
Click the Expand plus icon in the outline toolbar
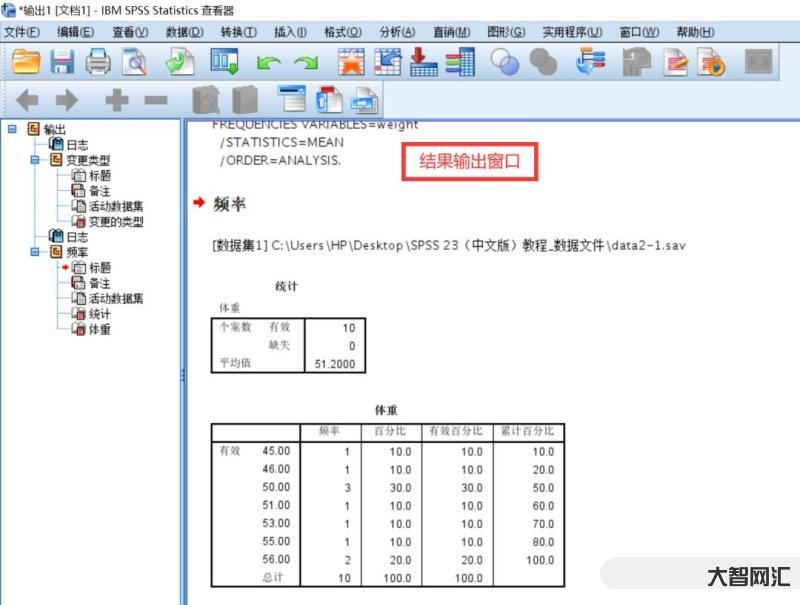(117, 100)
